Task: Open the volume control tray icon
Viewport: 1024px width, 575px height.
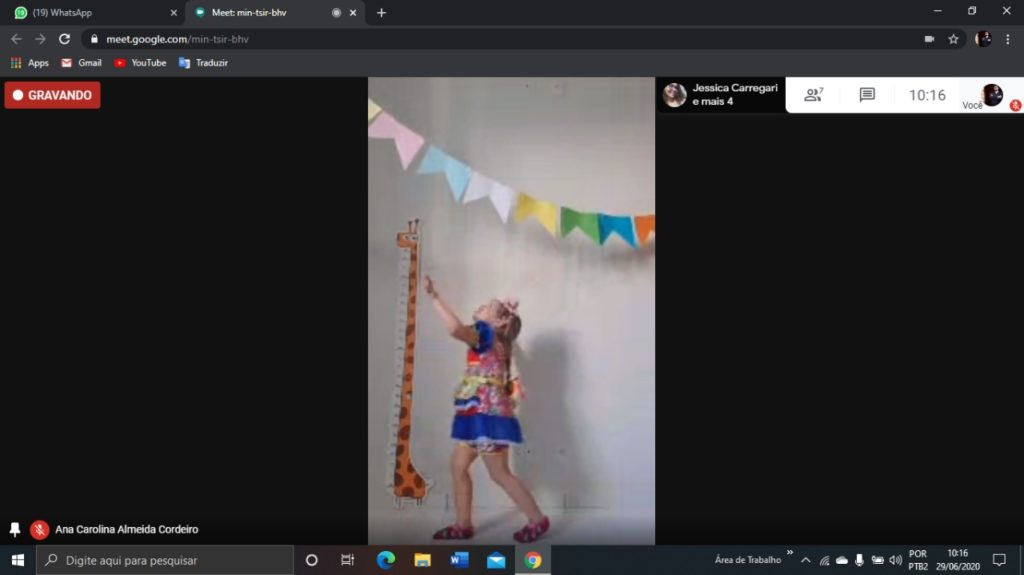Action: [895, 560]
